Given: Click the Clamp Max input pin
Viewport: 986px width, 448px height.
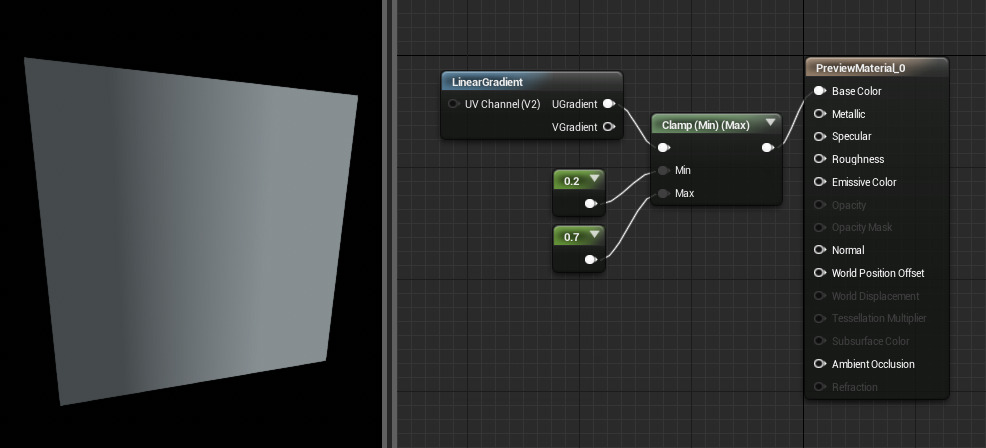Looking at the screenshot, I should click(663, 193).
